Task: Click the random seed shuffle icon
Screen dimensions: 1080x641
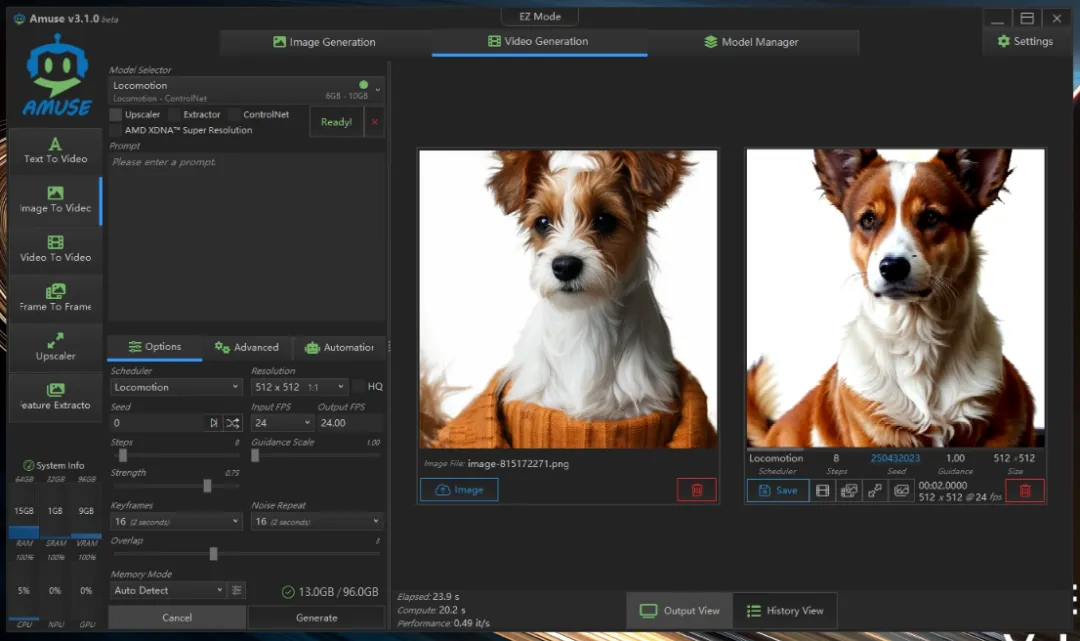Action: point(232,423)
